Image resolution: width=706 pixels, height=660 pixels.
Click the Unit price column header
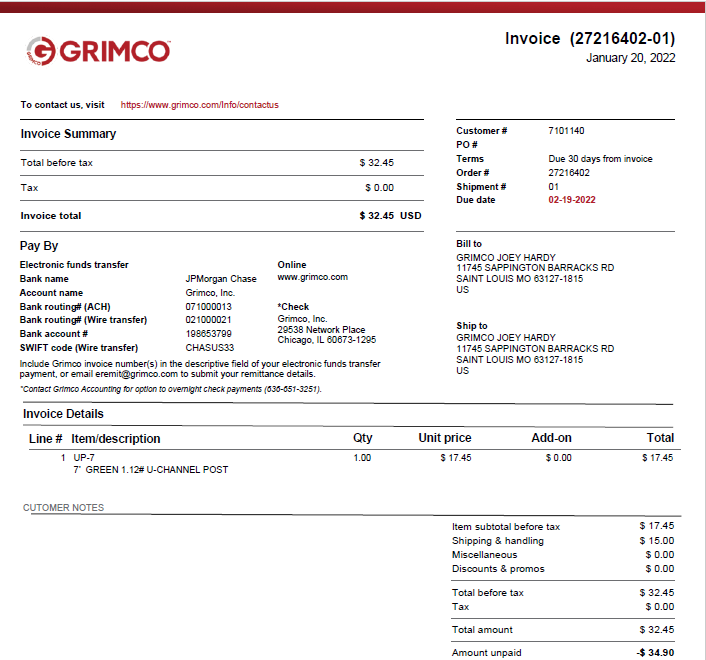coord(444,438)
